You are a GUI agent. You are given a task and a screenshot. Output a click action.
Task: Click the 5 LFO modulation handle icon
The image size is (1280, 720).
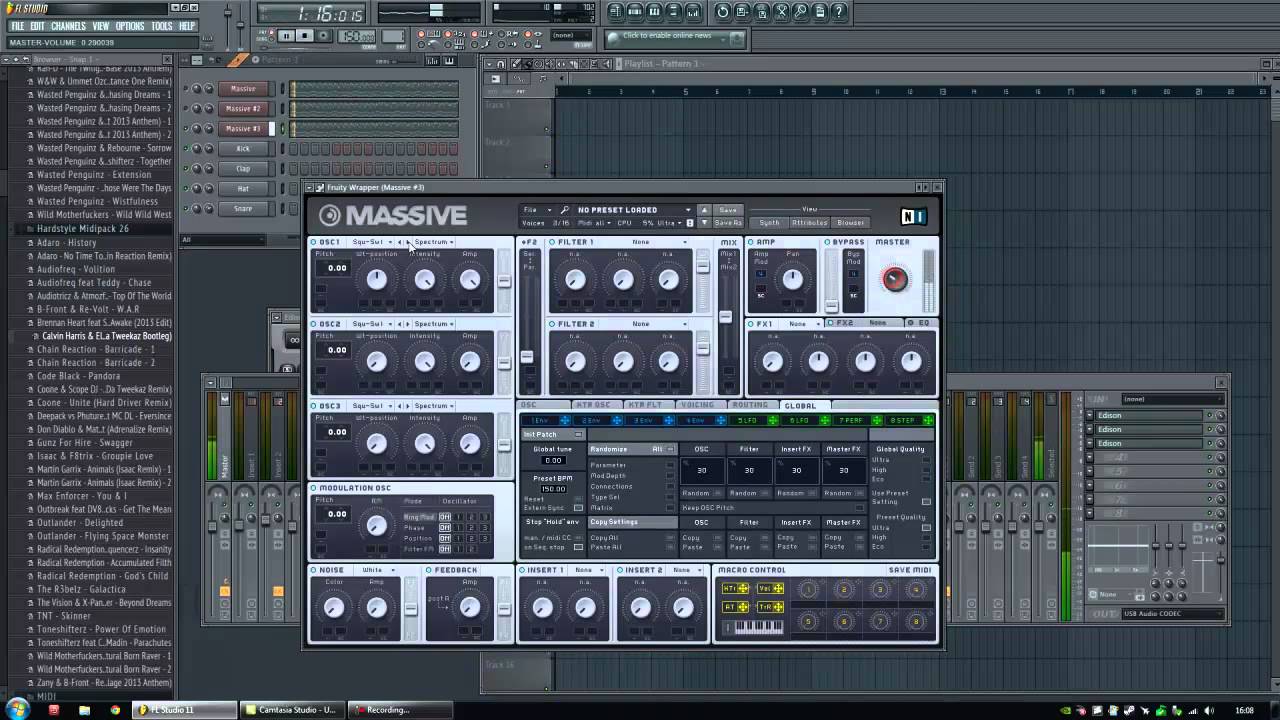tap(773, 421)
